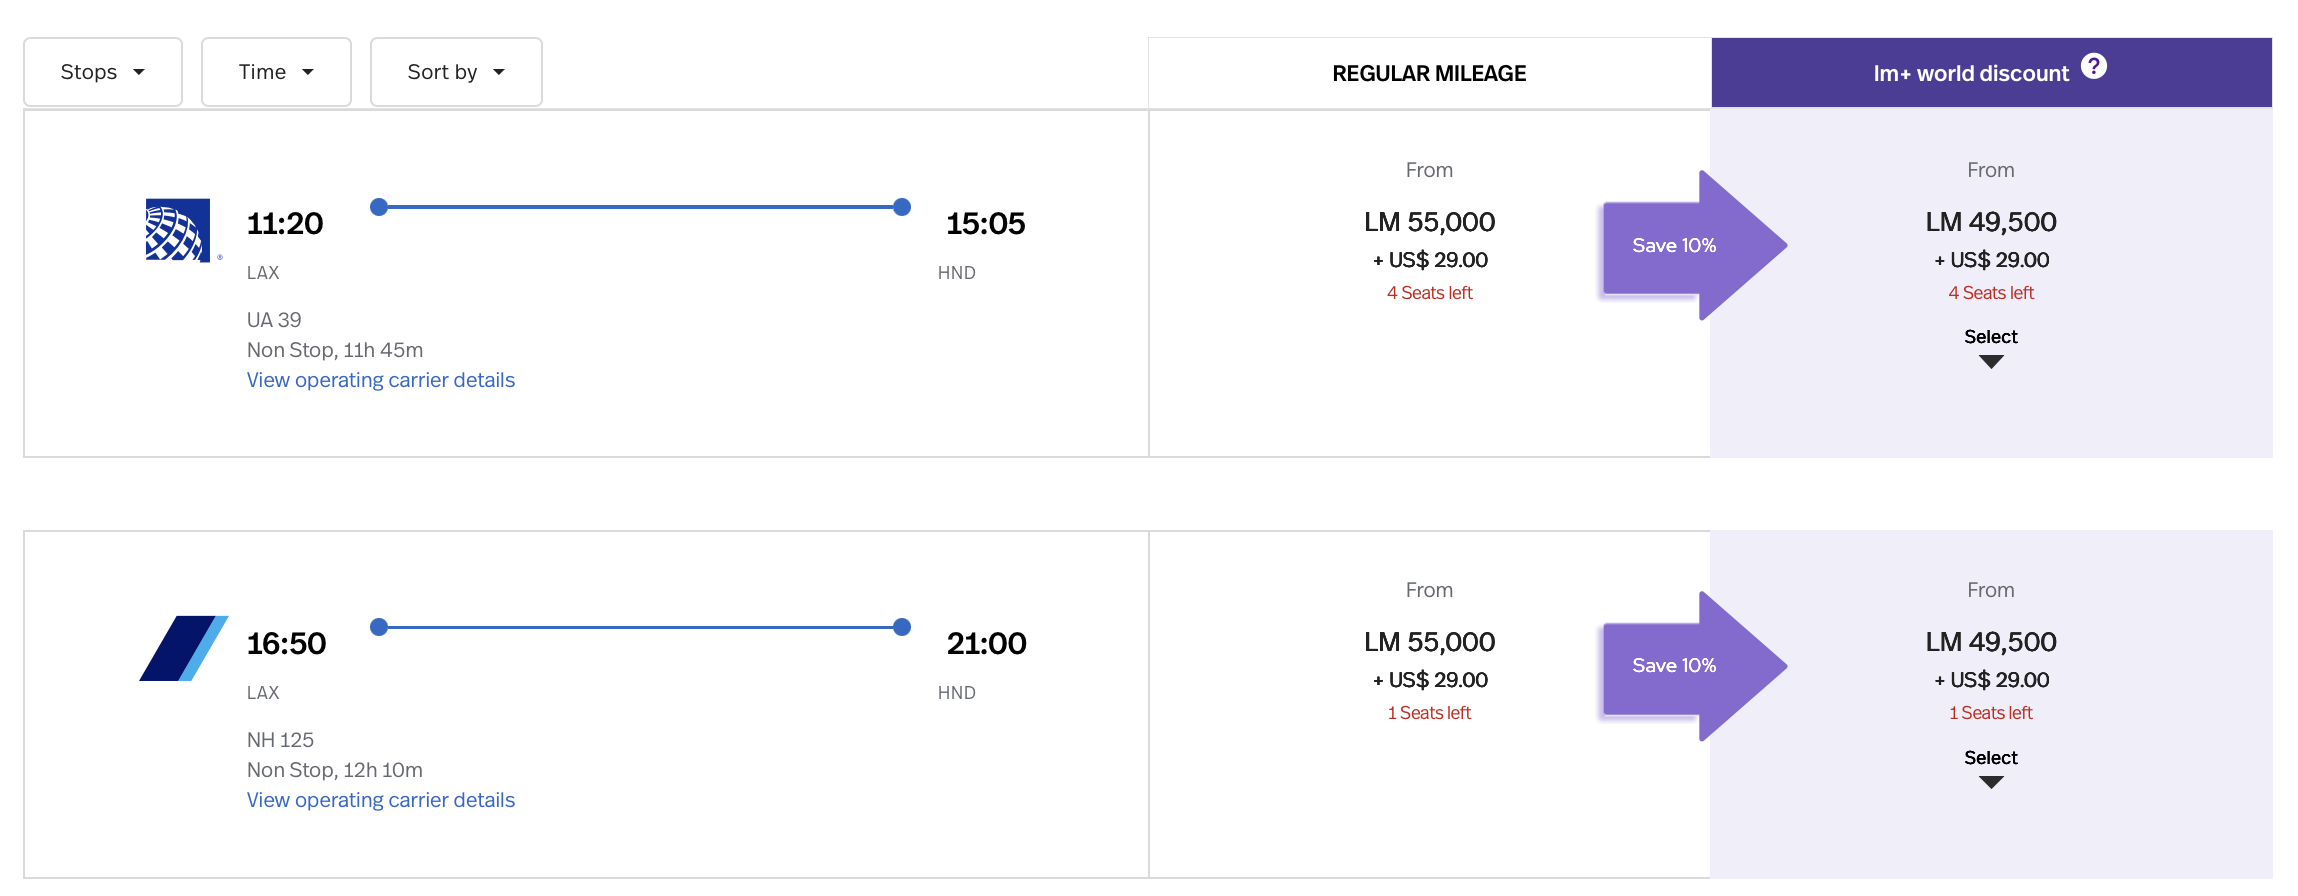This screenshot has width=2298, height=896.
Task: Select the 4 Seats left discount fare
Action: point(1990,292)
